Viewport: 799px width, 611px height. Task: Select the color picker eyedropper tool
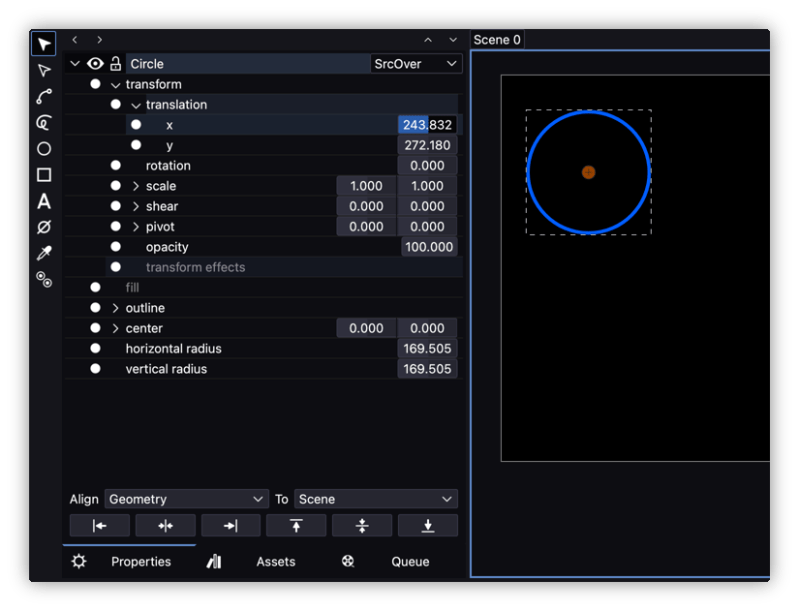coord(44,253)
